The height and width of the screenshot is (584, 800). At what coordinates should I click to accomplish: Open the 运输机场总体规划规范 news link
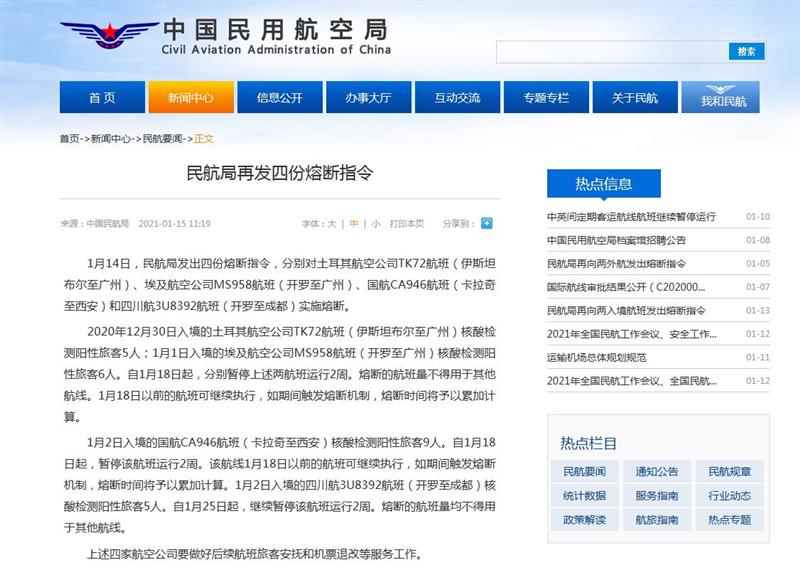coord(597,357)
